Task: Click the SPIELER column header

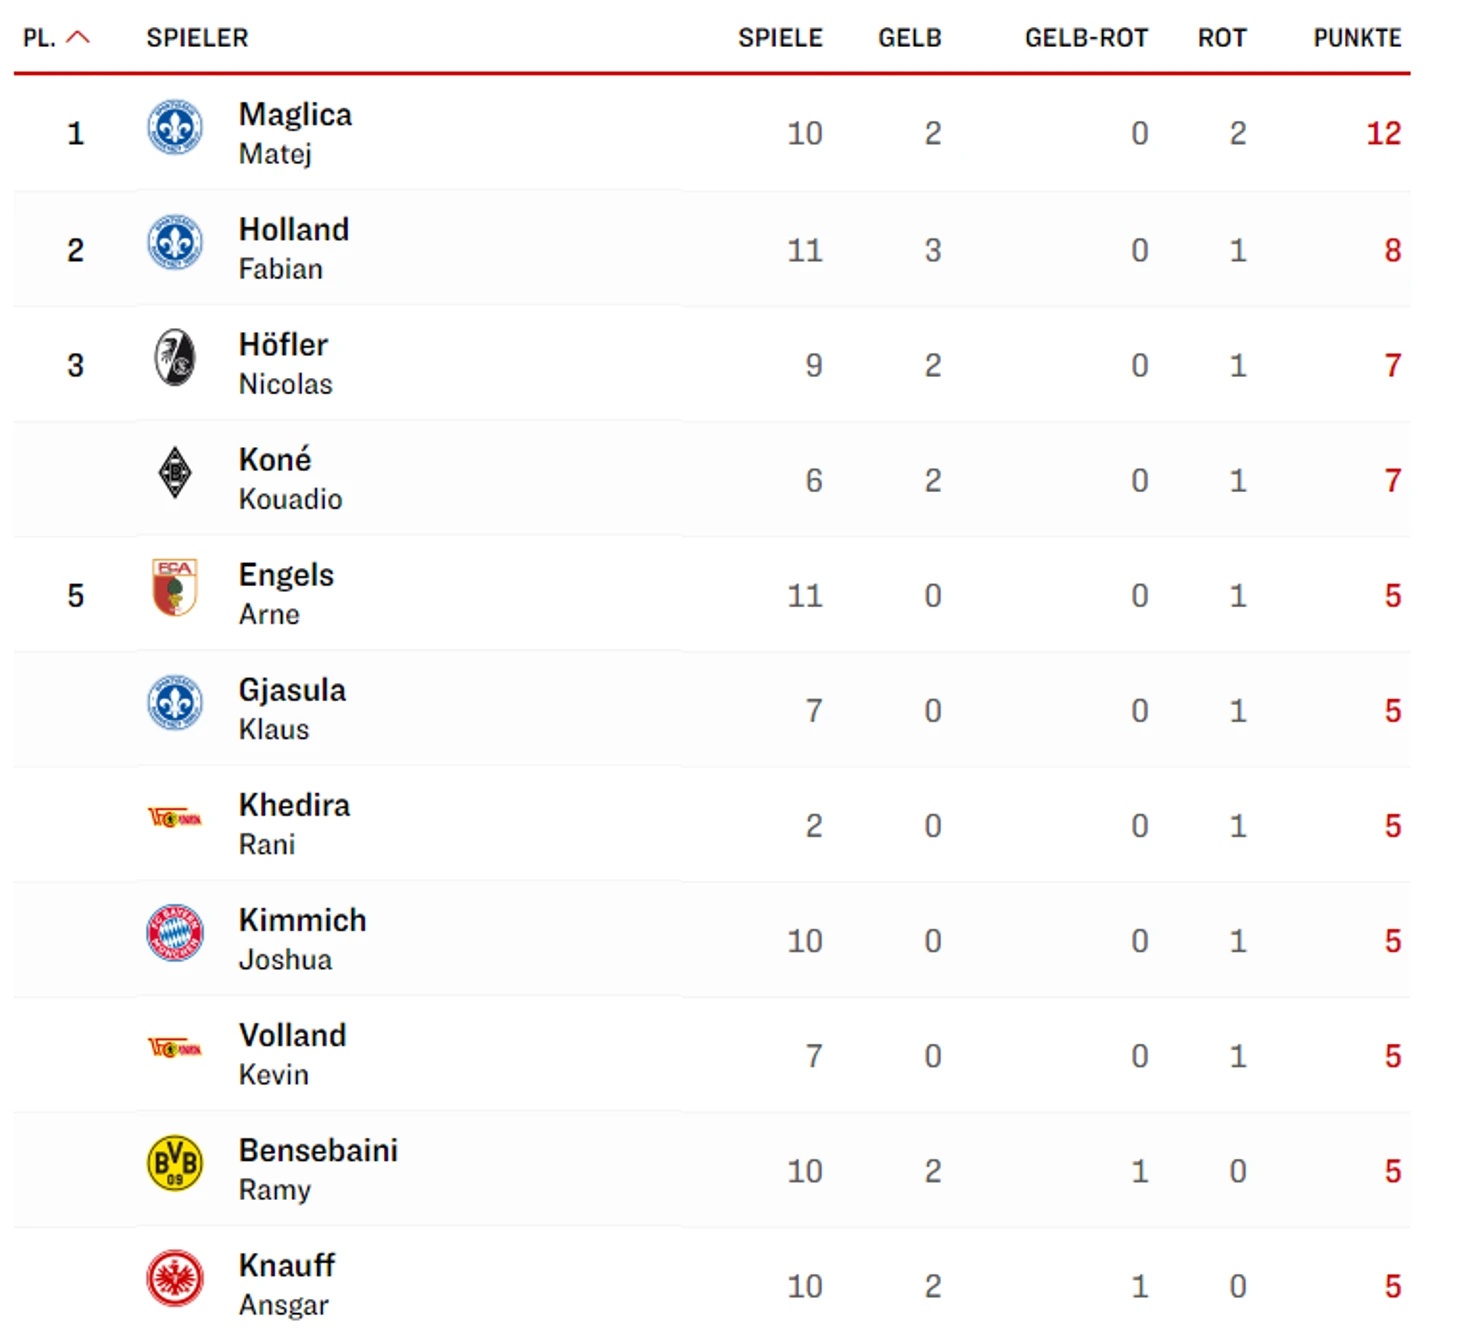Action: (197, 38)
